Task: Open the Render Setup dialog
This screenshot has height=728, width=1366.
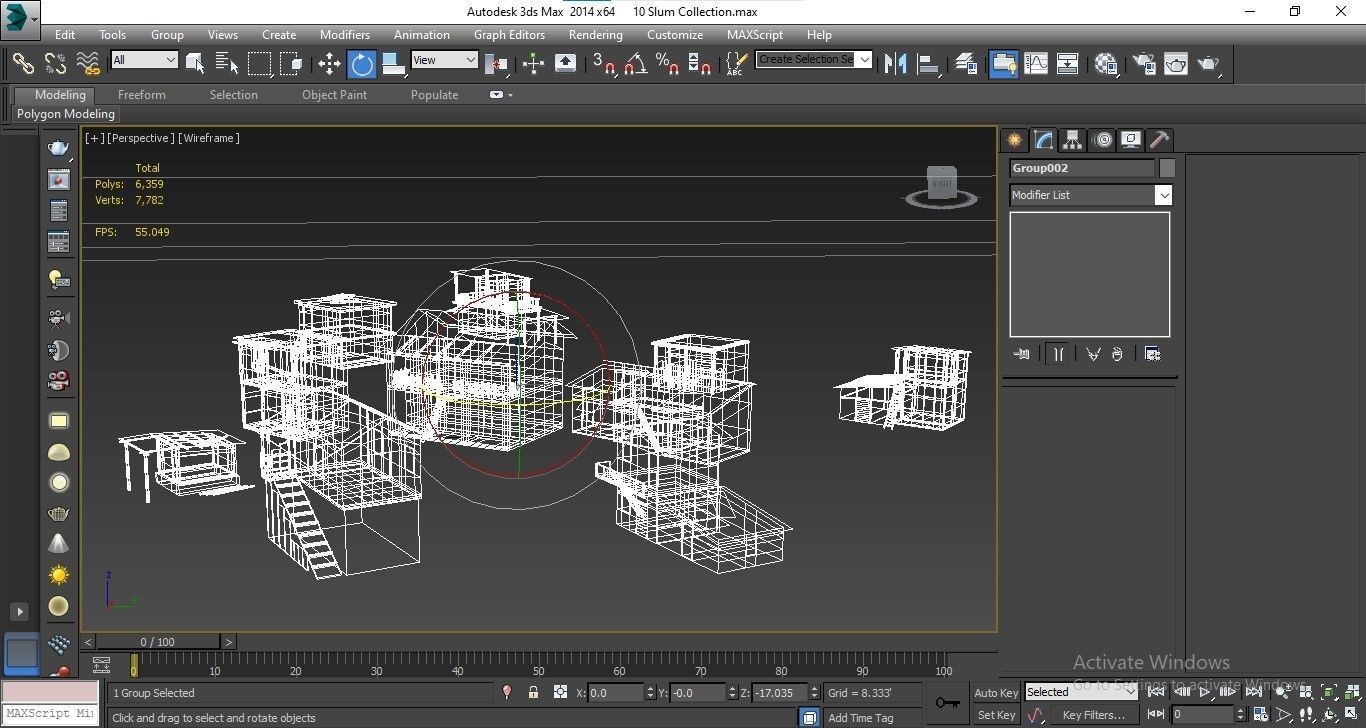Action: [1143, 63]
